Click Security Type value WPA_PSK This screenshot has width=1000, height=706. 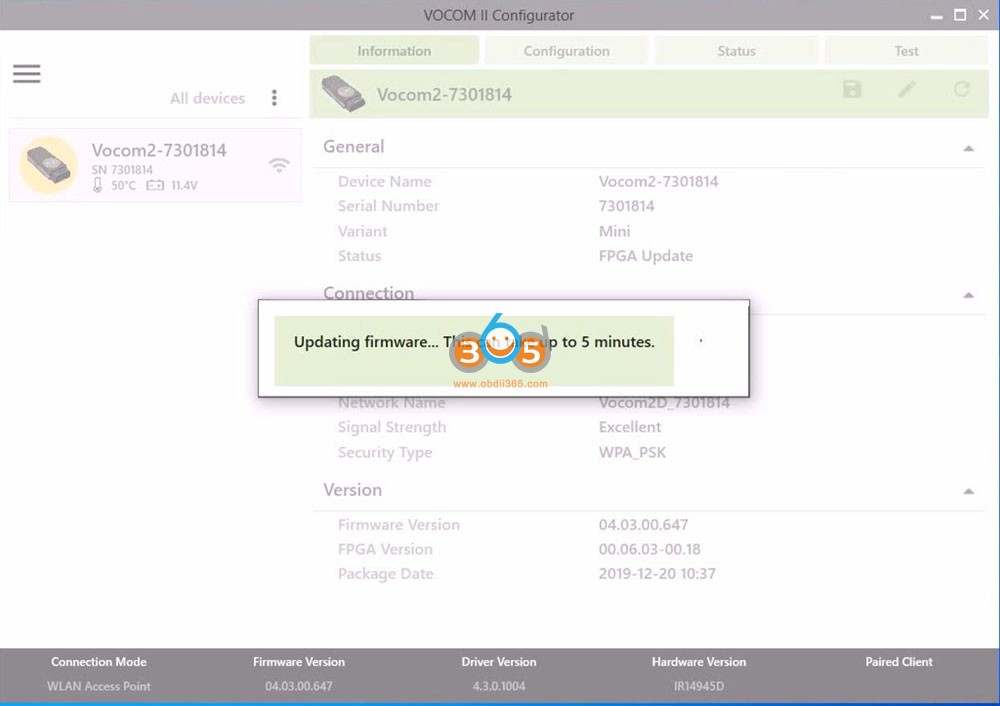[632, 452]
